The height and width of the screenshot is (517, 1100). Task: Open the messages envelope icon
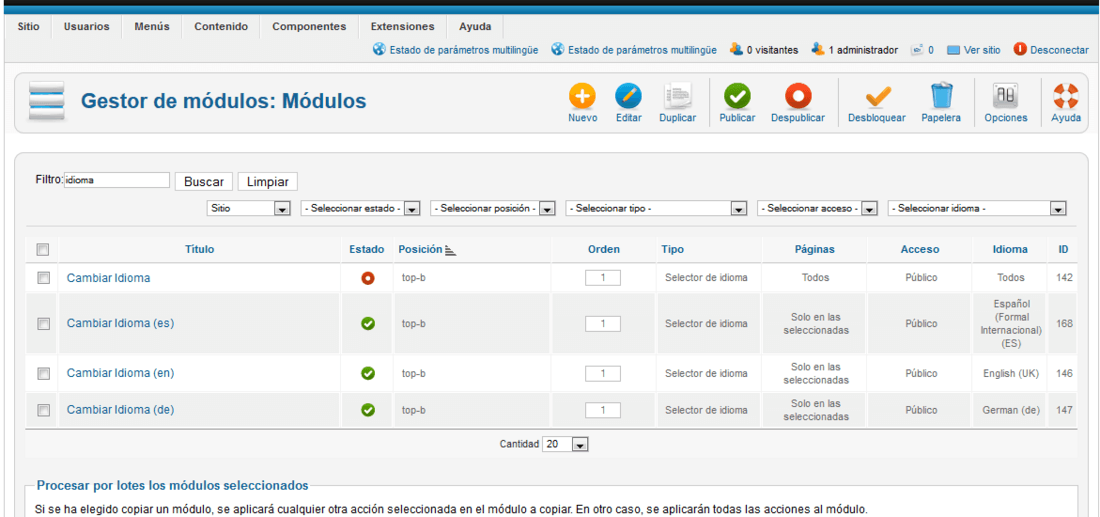click(916, 51)
